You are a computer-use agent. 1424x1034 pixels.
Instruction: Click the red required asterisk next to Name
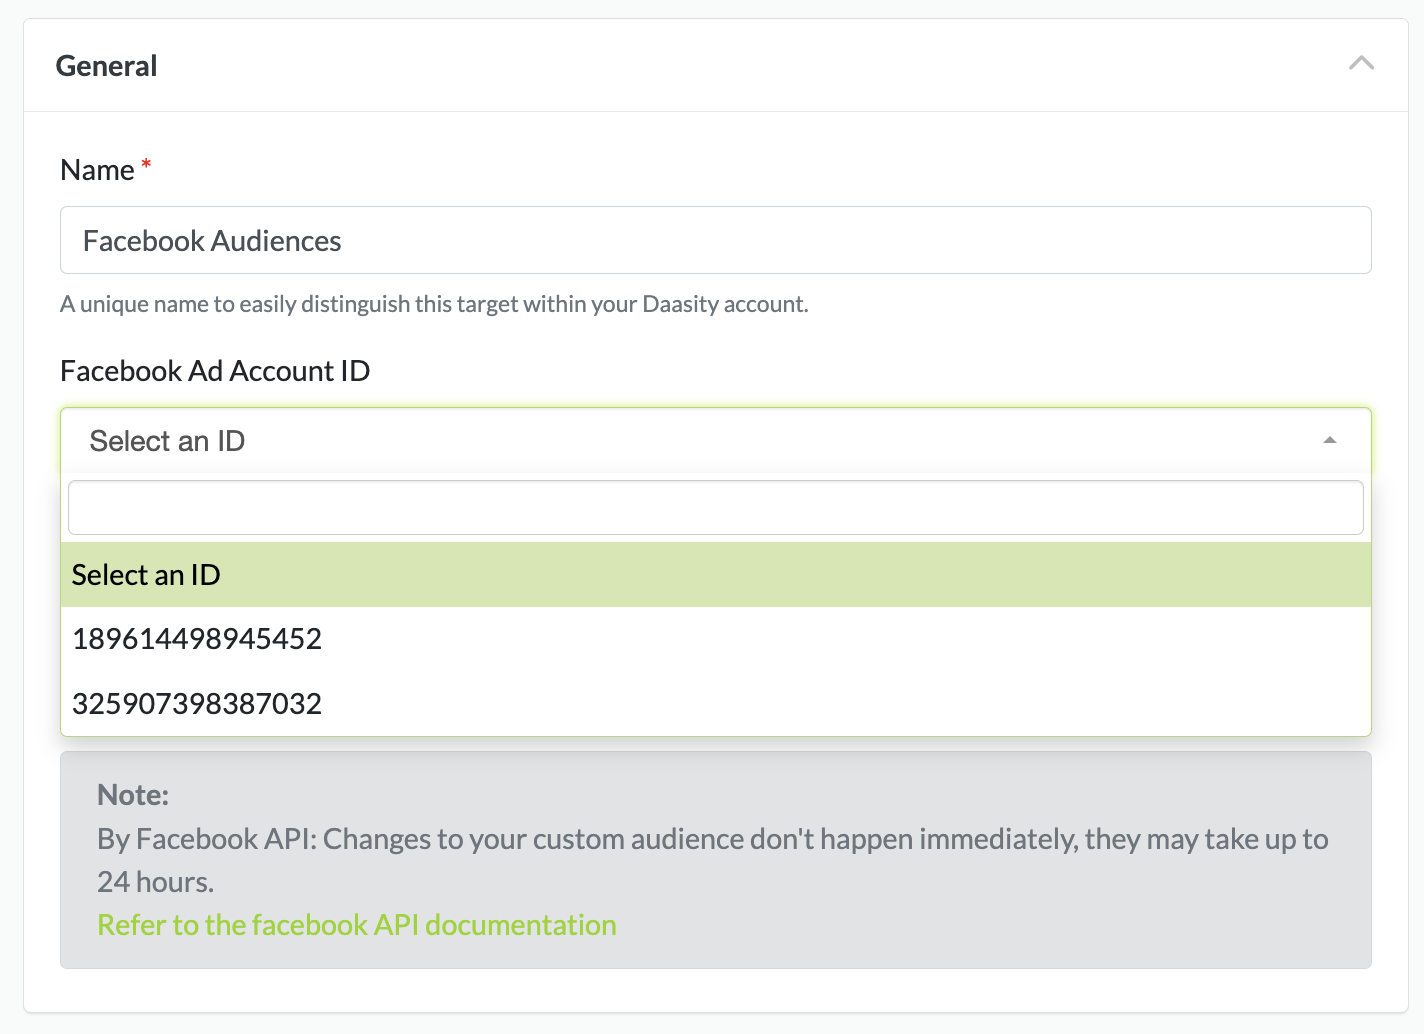(146, 165)
